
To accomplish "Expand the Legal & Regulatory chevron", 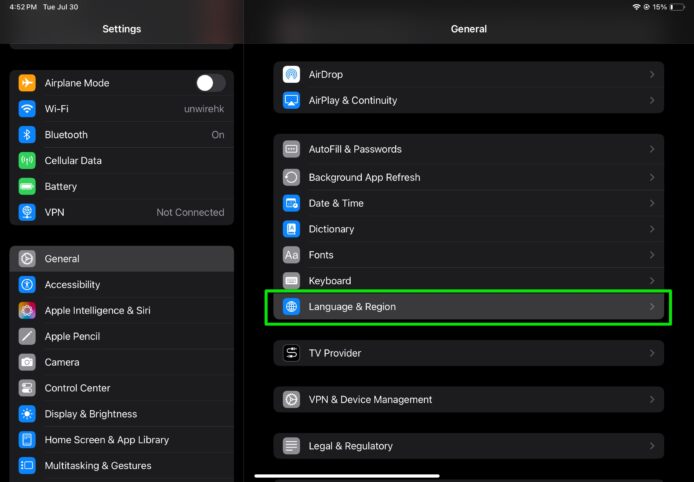I will 651,446.
